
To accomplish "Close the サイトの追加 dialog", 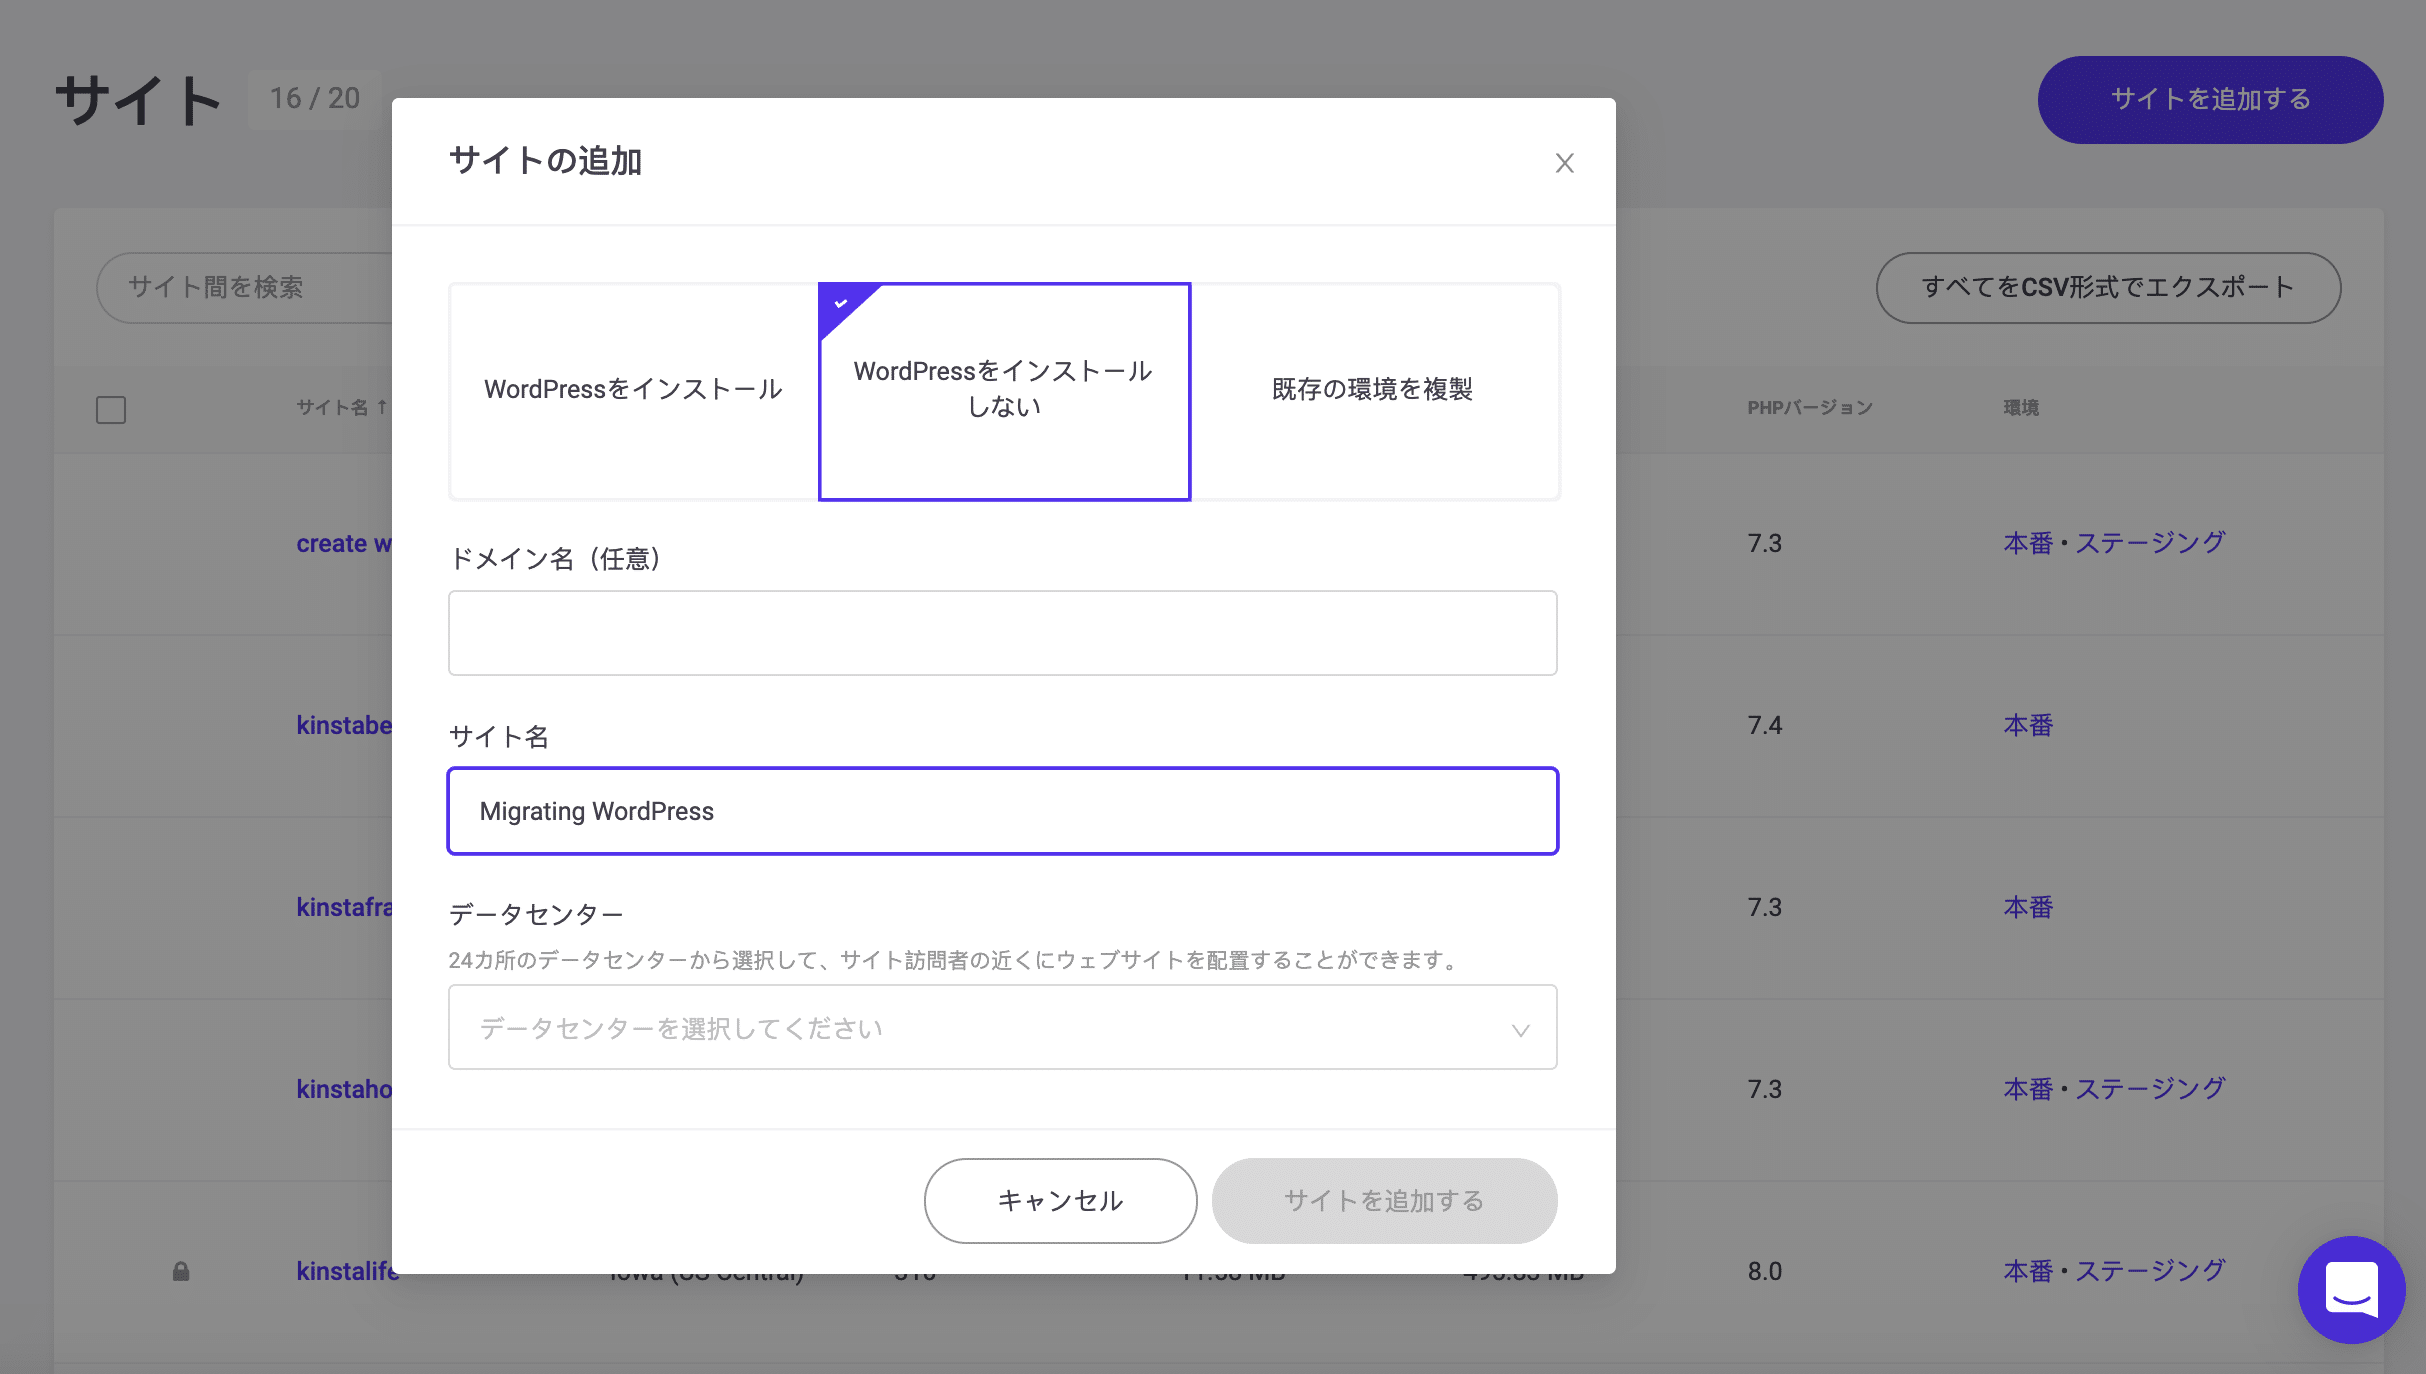I will pos(1564,163).
